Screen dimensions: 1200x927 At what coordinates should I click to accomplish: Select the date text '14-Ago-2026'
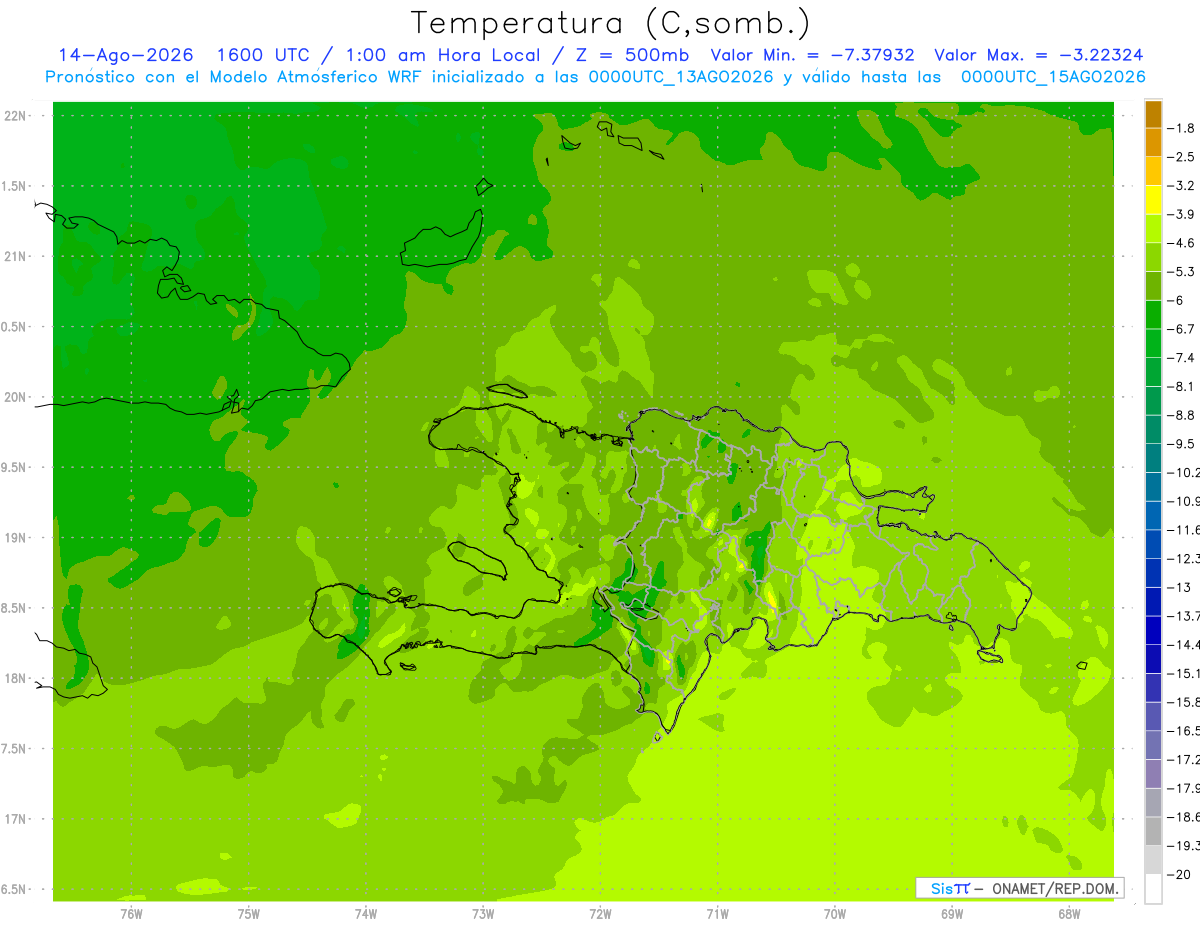[126, 55]
